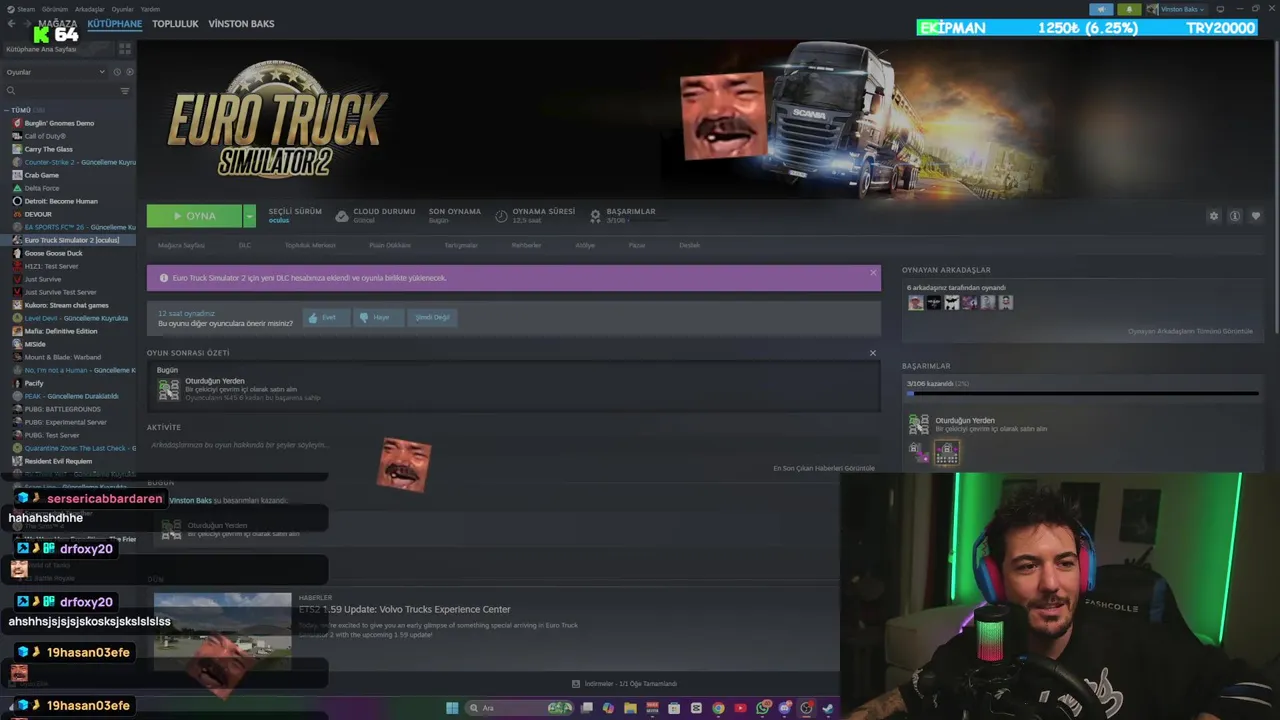Click the library search field
The height and width of the screenshot is (720, 1280).
point(60,91)
